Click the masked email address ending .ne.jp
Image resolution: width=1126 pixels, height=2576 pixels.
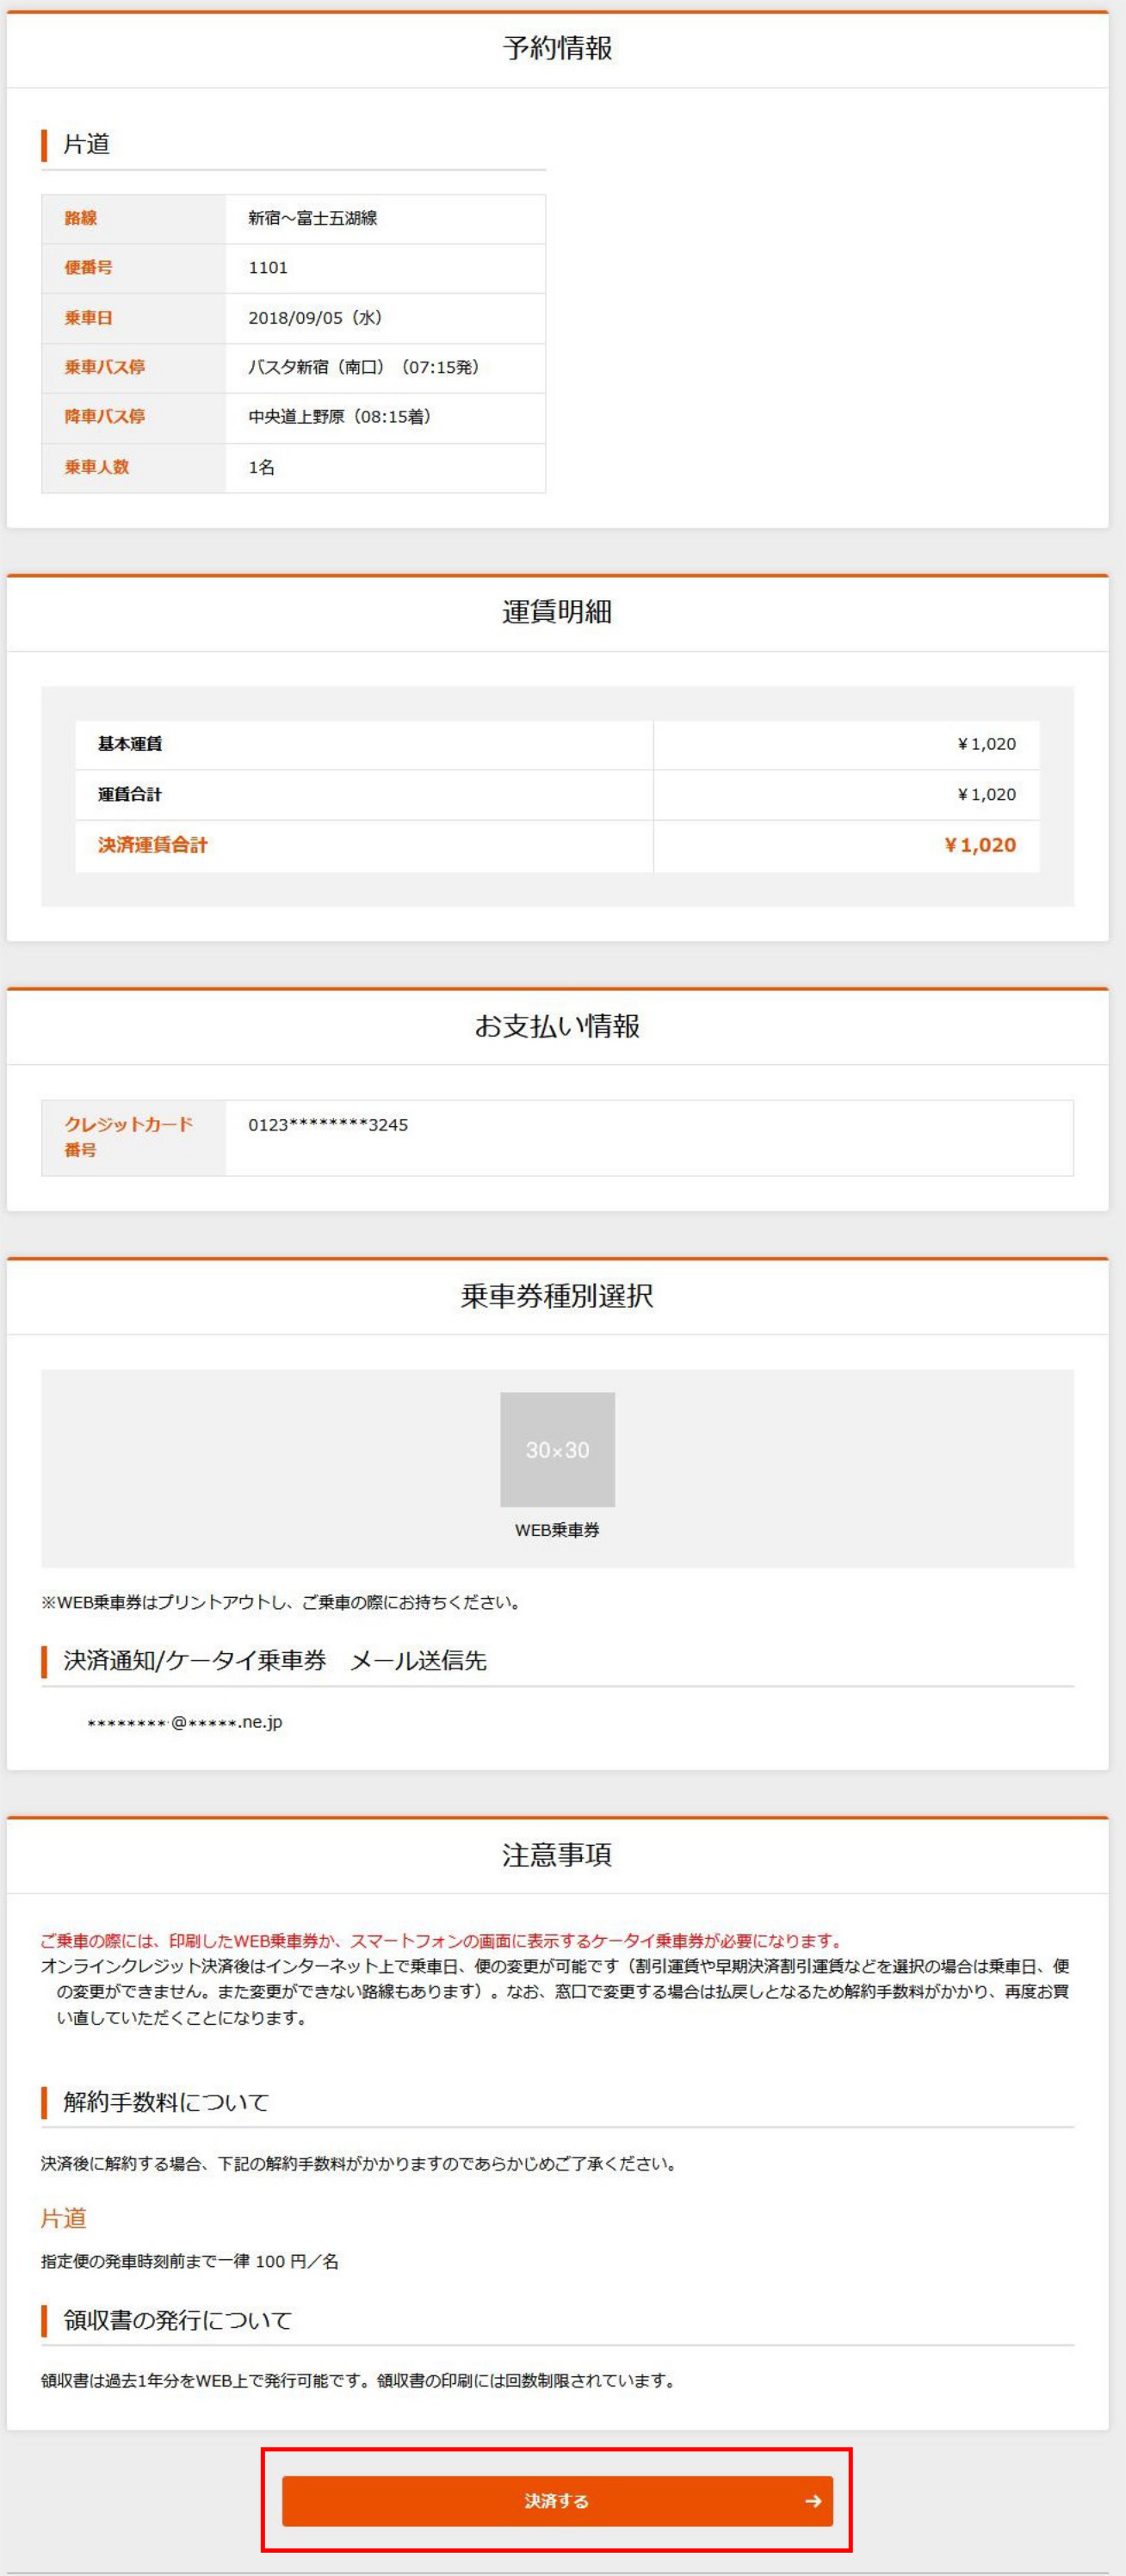pyautogui.click(x=185, y=1722)
